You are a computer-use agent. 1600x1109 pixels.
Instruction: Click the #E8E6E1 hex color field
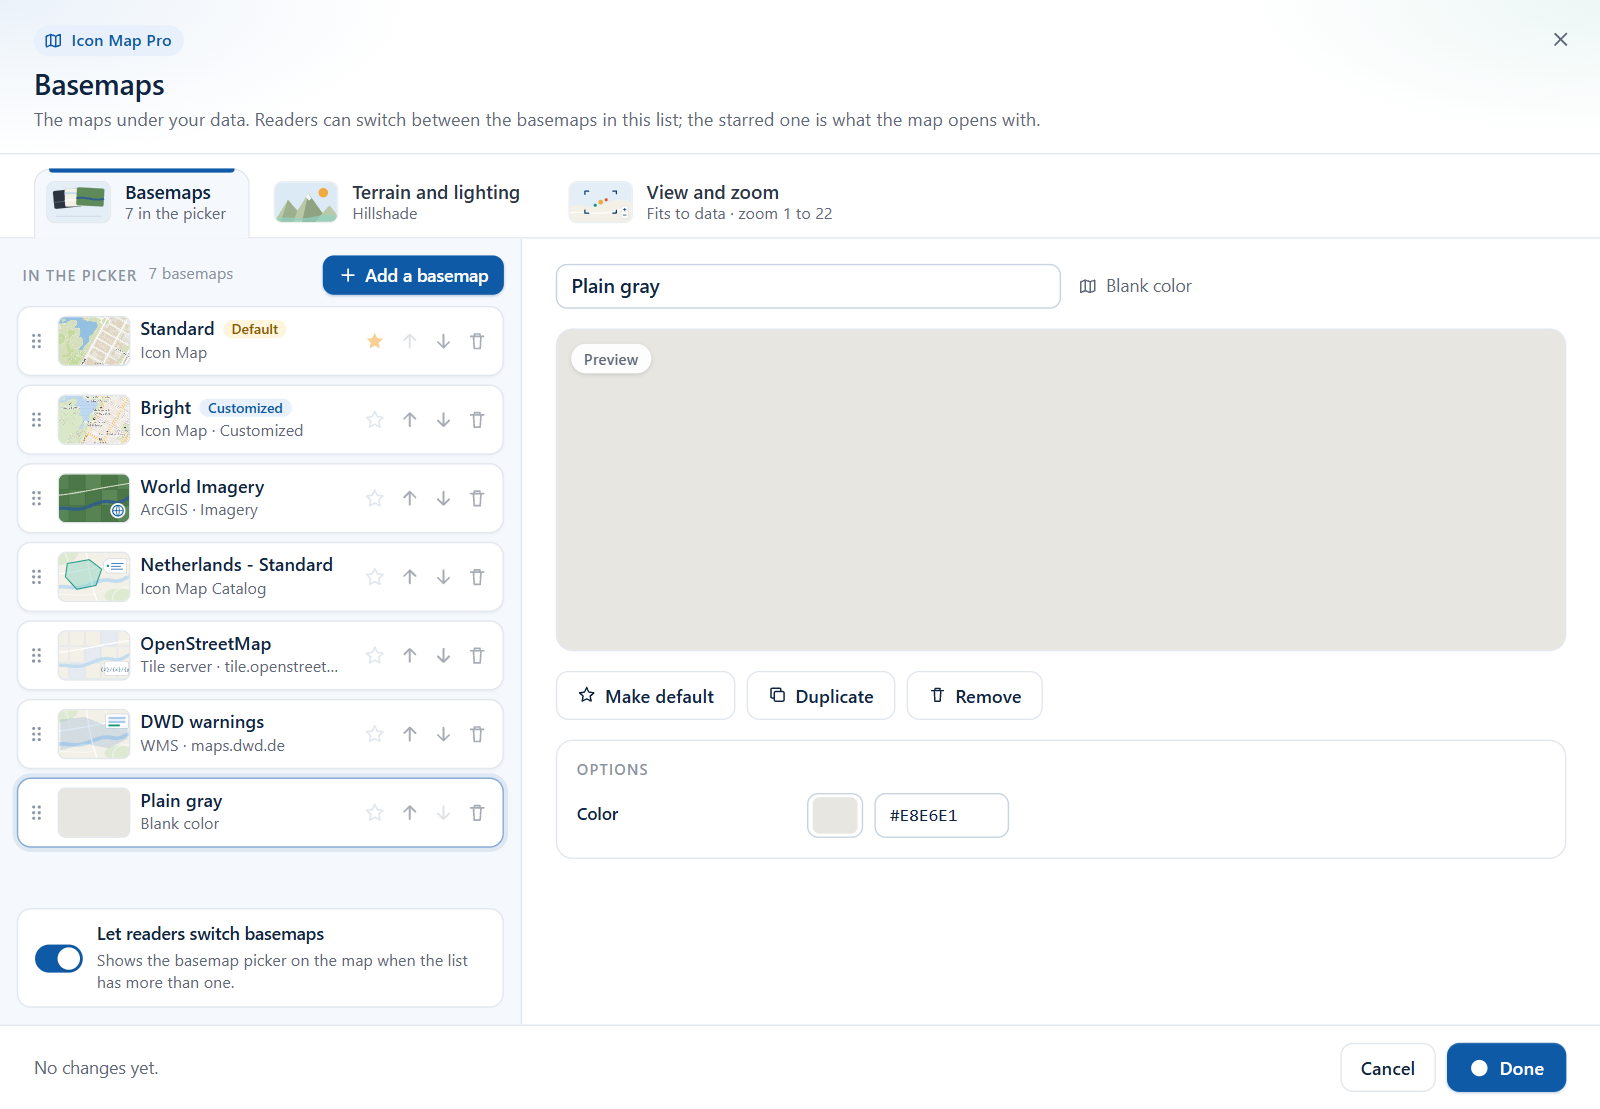pos(941,815)
